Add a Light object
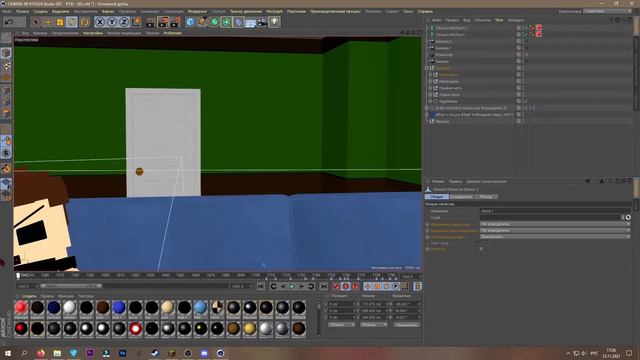This screenshot has height=360, width=640. [274, 22]
